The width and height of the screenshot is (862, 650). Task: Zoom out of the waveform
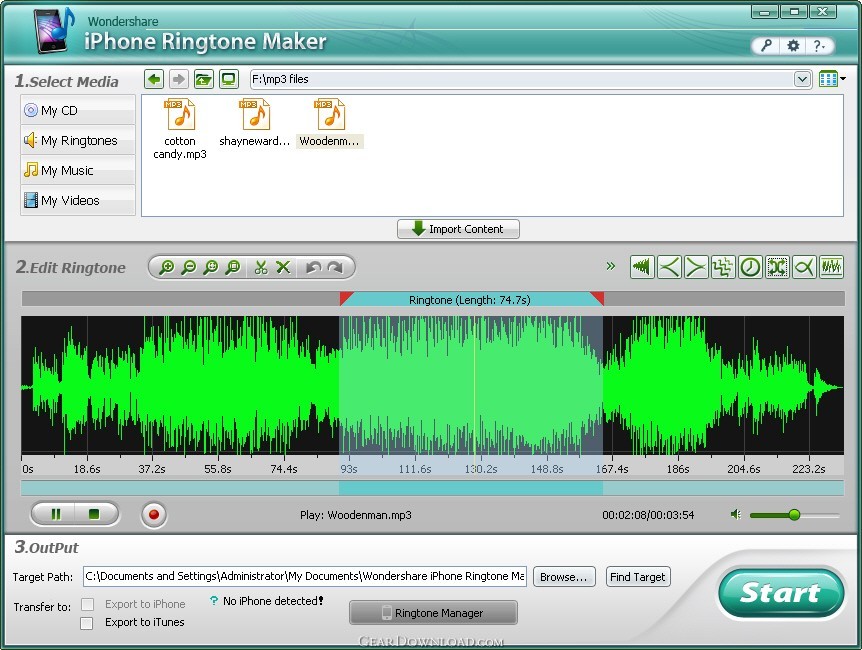click(x=189, y=267)
